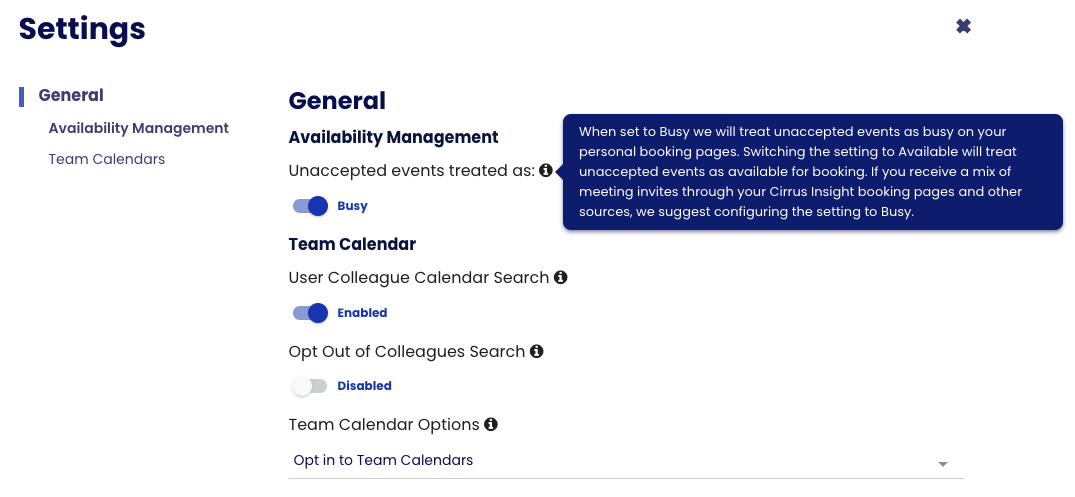
Task: Click info icon beside Unaccepted events treated as
Action: tap(546, 171)
